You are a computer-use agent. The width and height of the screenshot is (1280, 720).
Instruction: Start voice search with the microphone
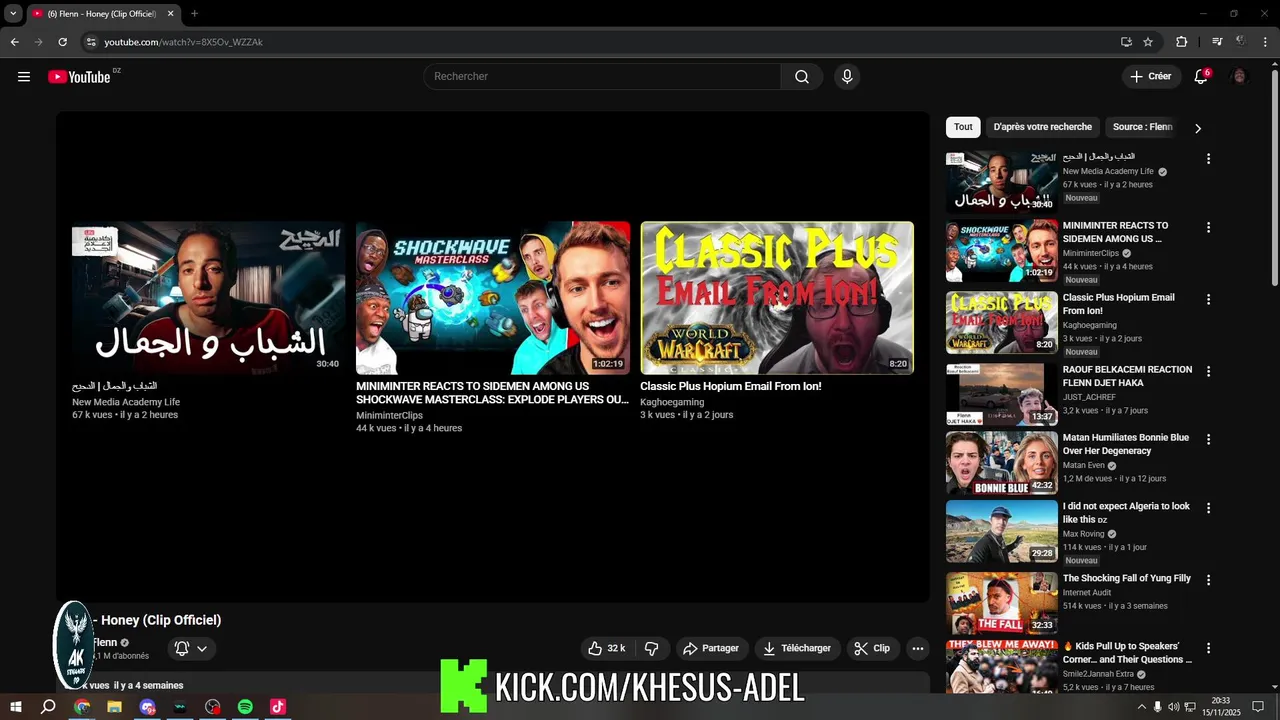[x=847, y=77]
